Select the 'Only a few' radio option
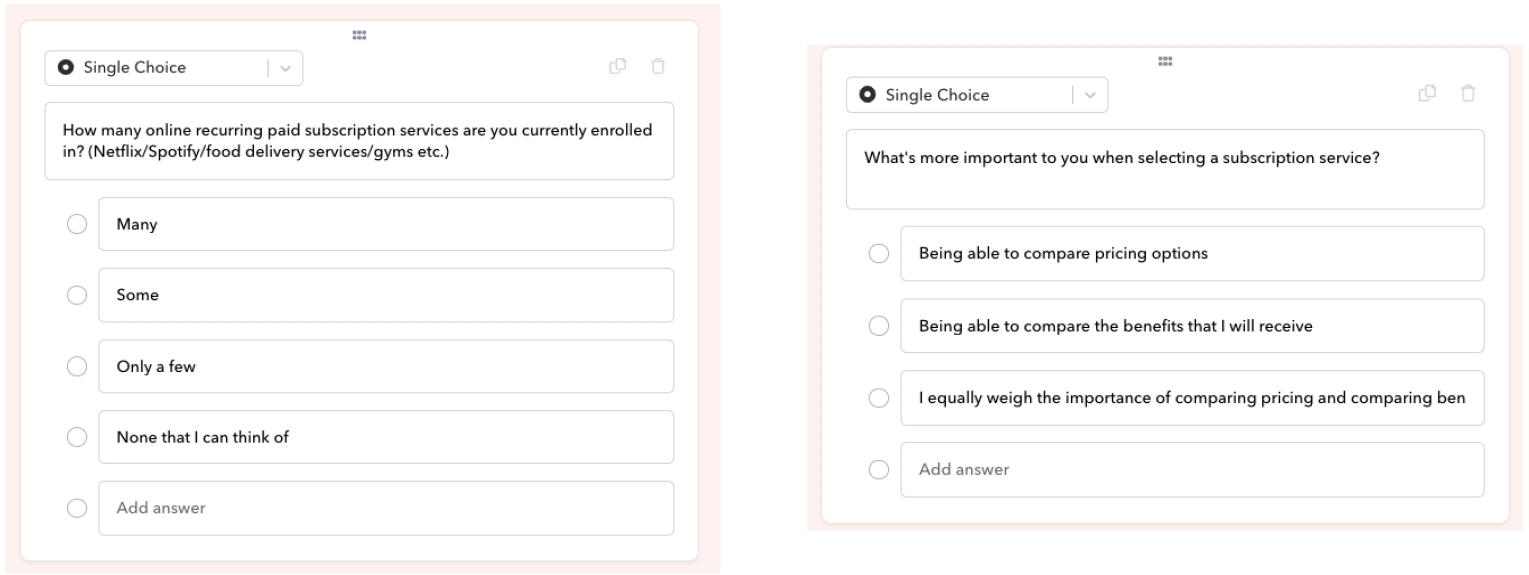 pos(76,367)
